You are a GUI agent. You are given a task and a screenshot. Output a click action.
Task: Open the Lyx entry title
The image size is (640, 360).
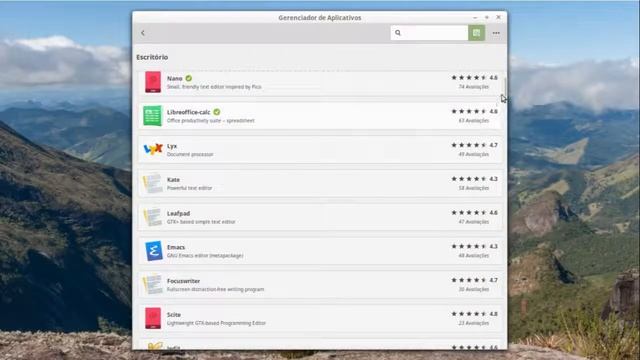coord(172,146)
